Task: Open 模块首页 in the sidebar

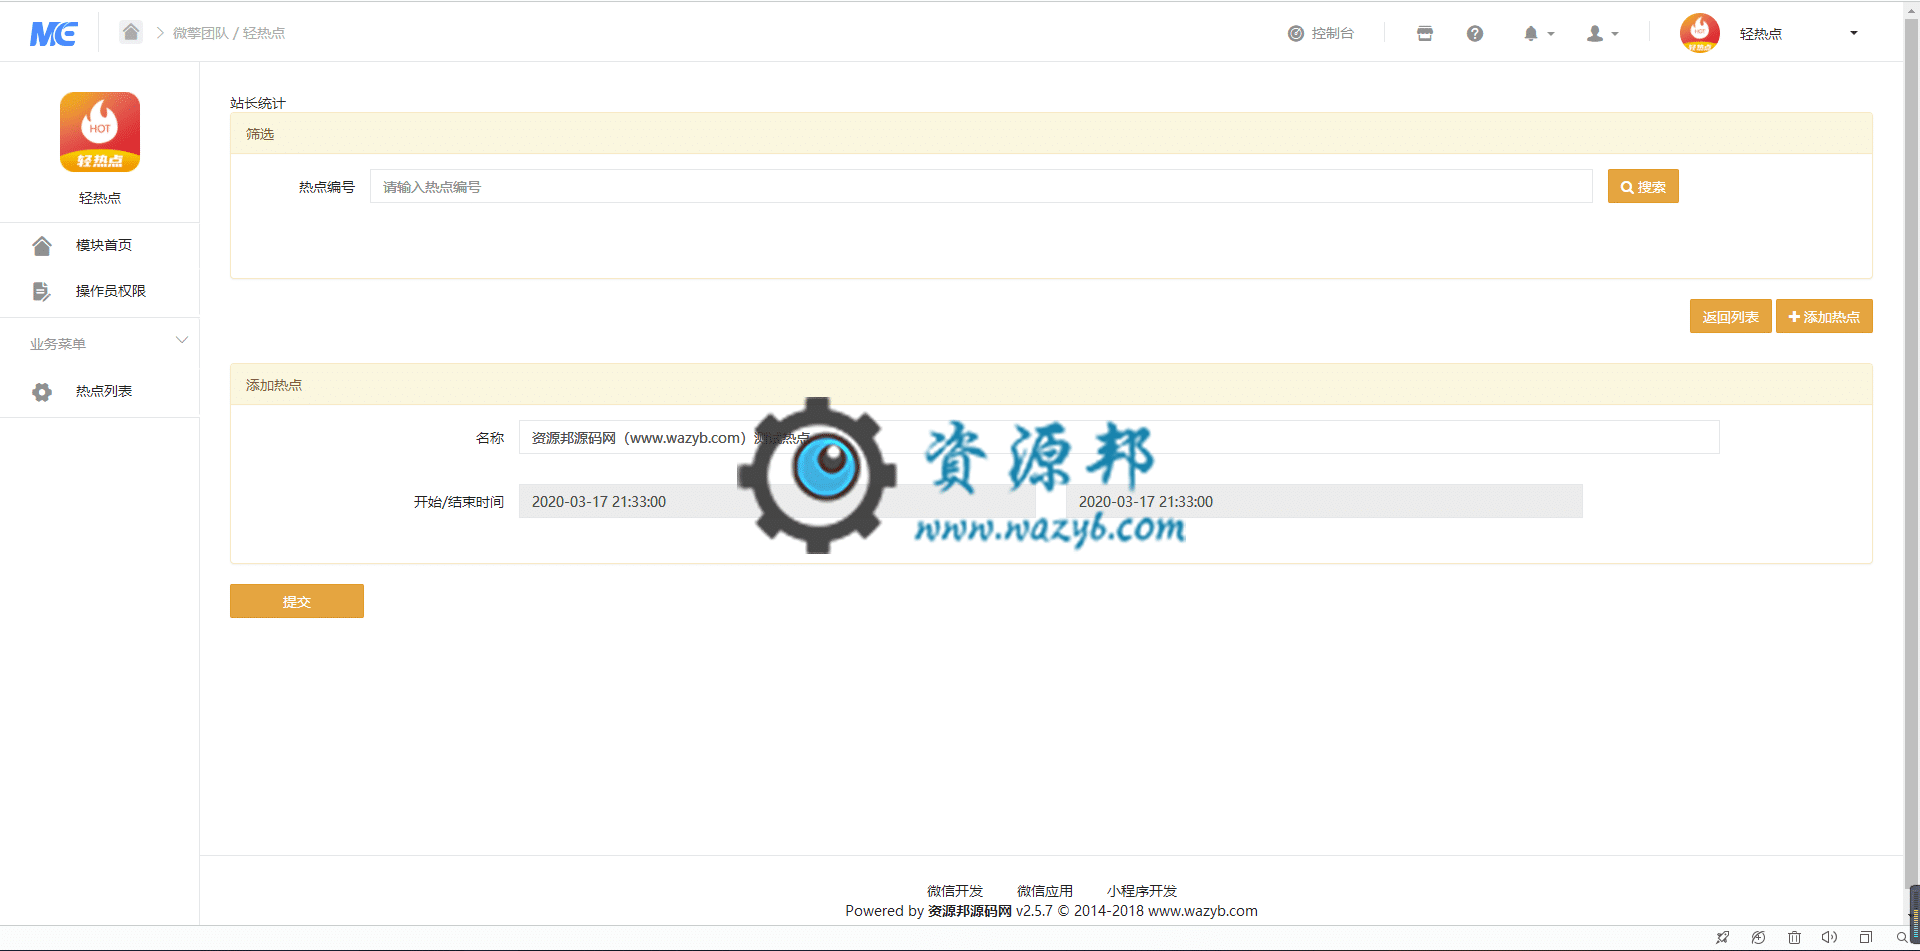Action: pyautogui.click(x=104, y=245)
